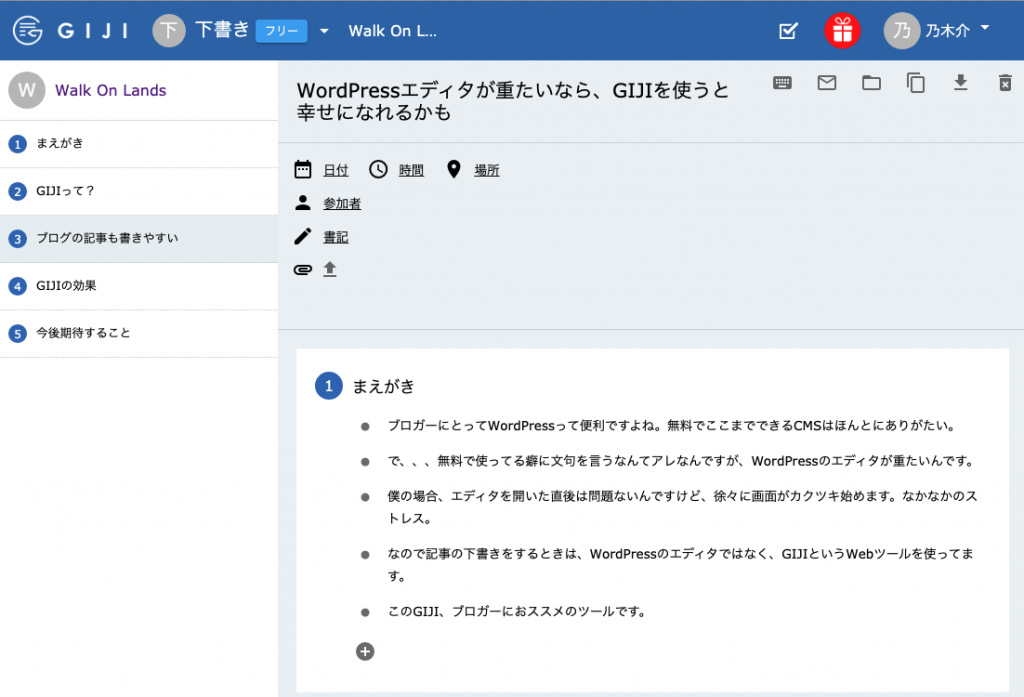Click the pencil icon beside 書記
Screen dimensions: 1024x697
coord(303,236)
